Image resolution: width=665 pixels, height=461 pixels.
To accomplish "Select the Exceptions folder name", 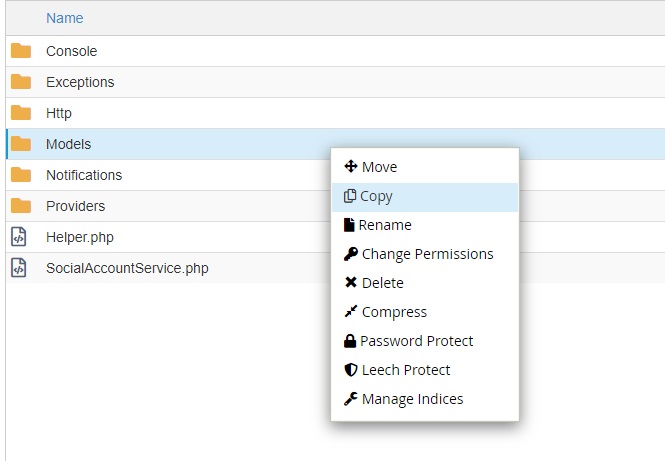I will (80, 82).
